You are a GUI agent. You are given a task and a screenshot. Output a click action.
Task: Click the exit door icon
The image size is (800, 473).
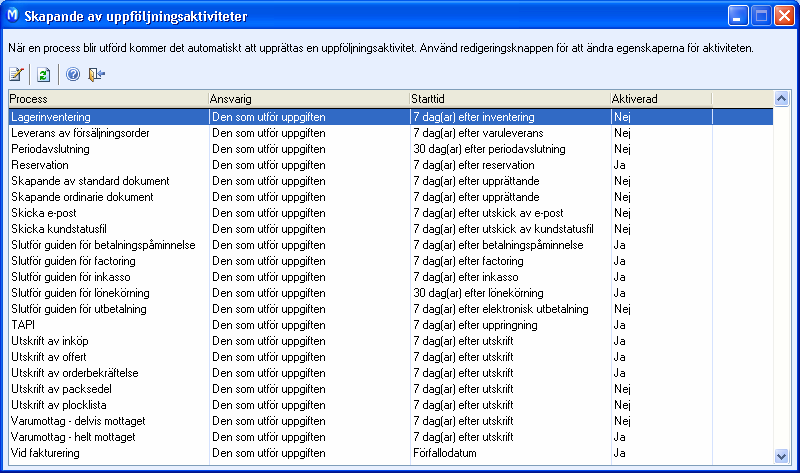[96, 74]
